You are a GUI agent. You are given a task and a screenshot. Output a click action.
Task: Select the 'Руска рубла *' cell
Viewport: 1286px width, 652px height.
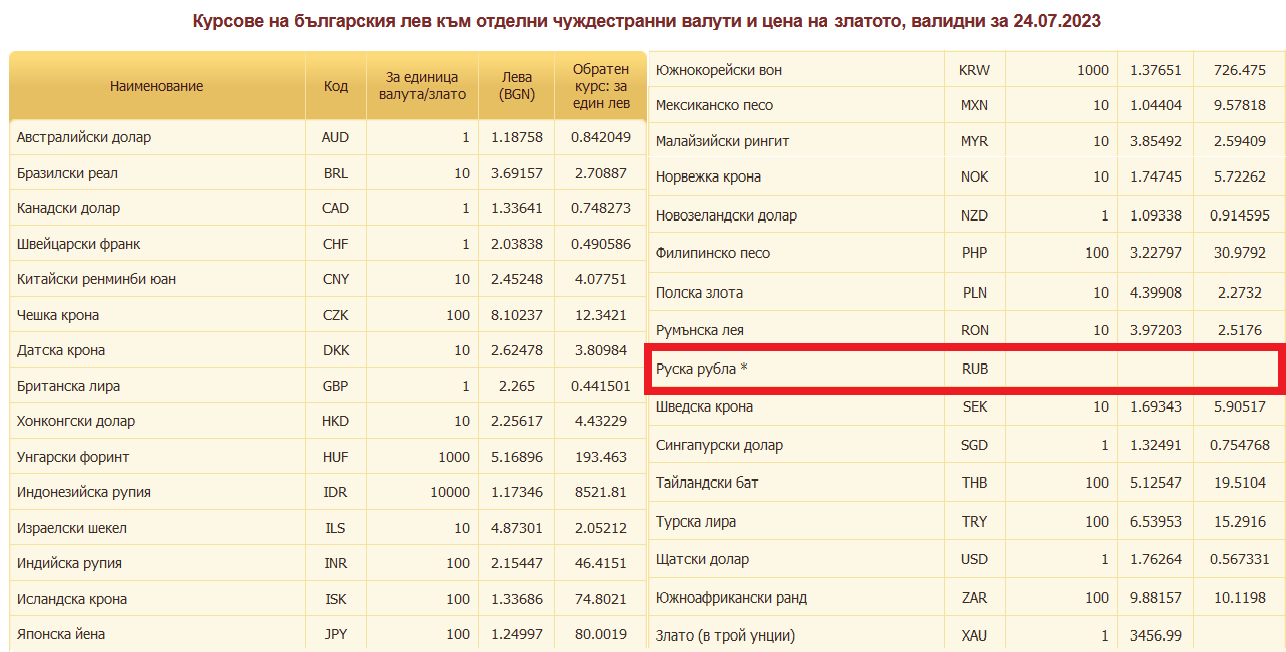coord(702,369)
